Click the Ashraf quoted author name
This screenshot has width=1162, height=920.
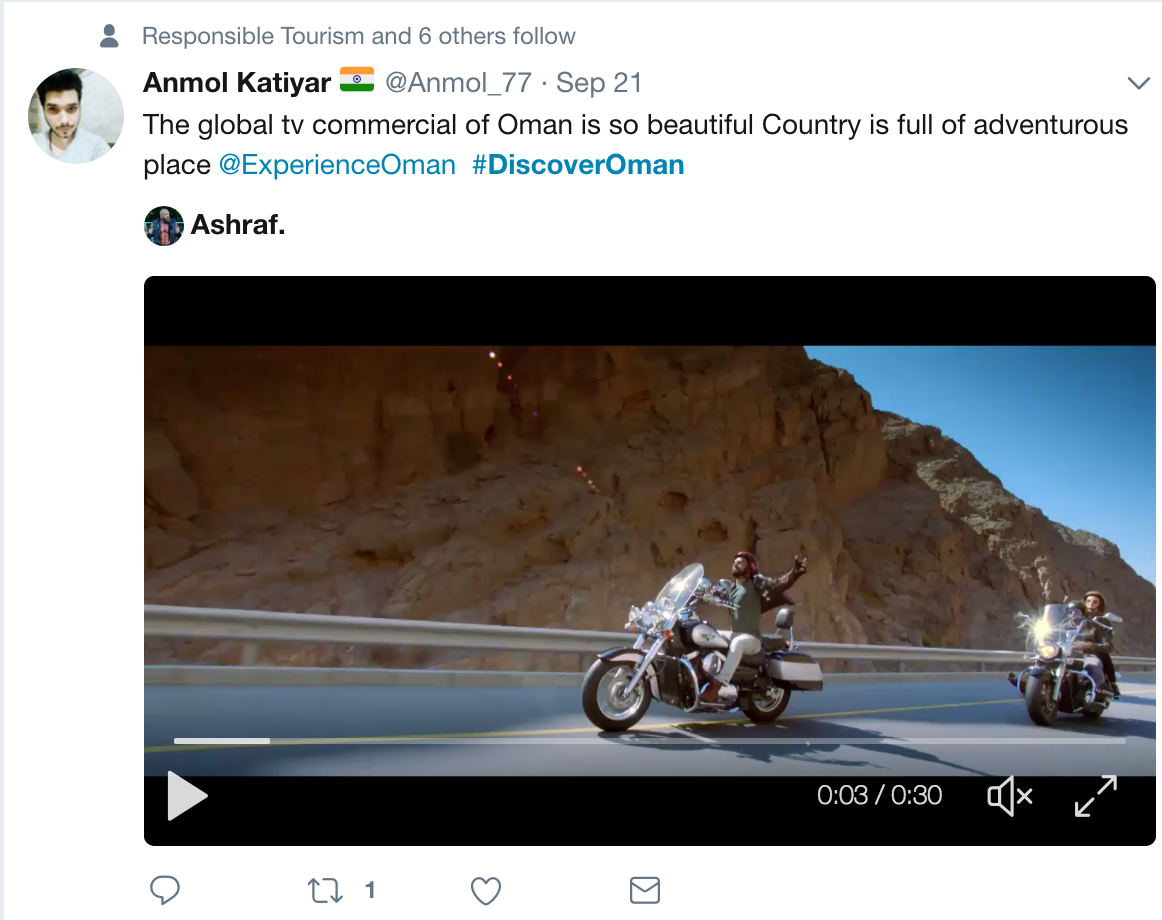tap(238, 225)
